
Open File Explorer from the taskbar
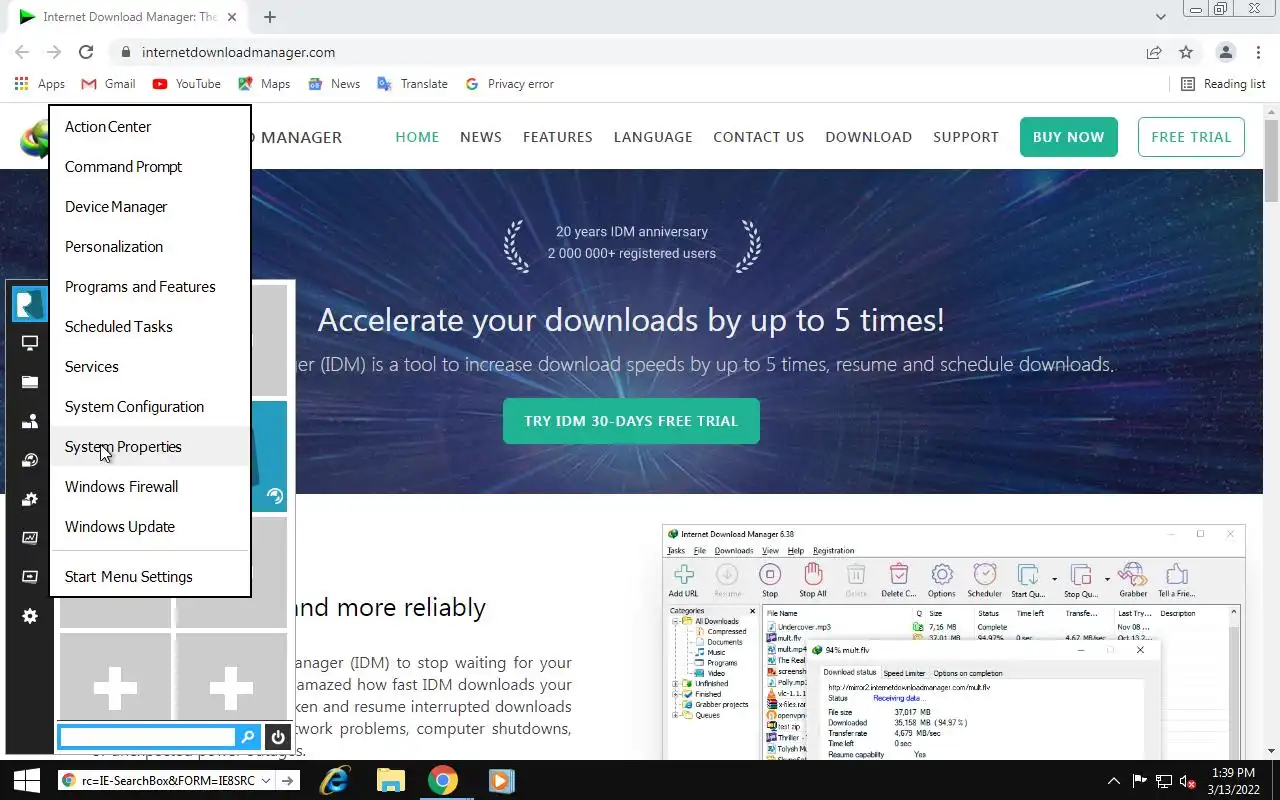click(x=390, y=780)
